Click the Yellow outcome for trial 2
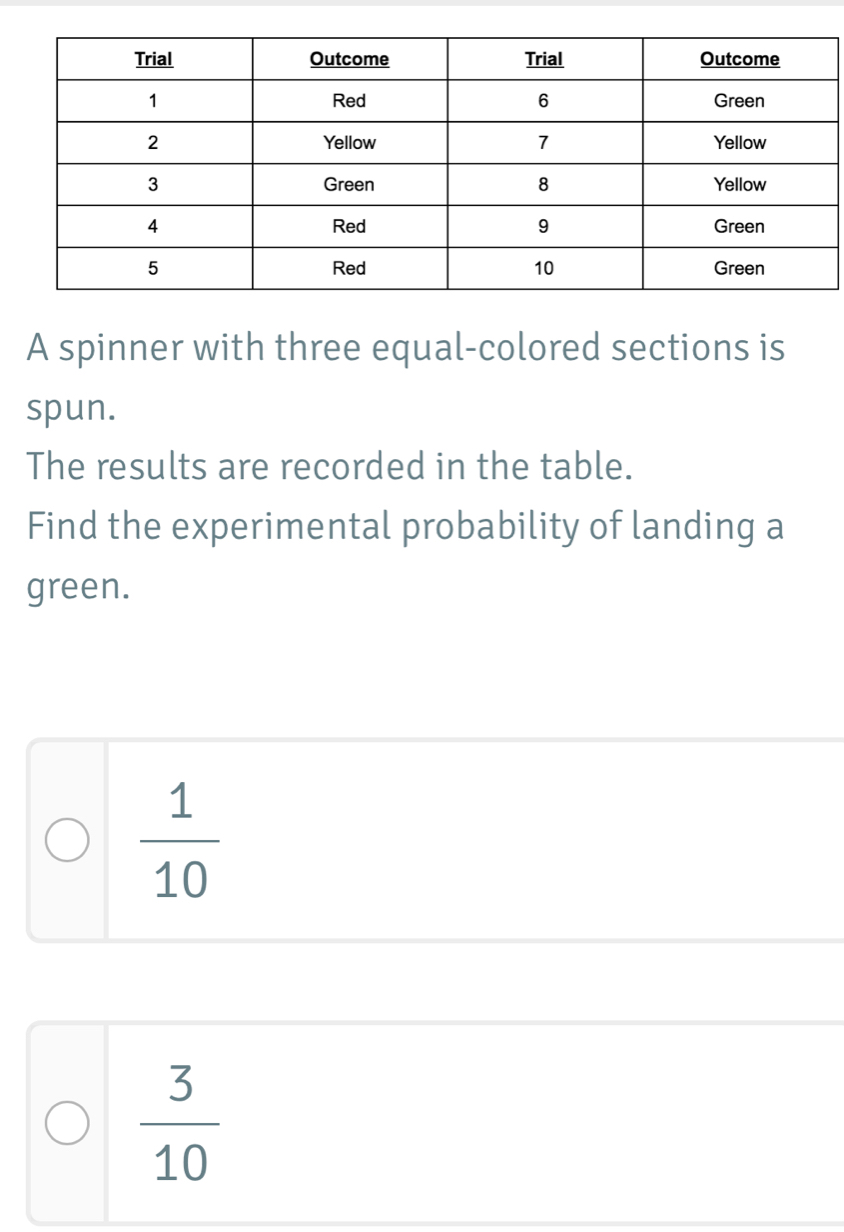Screen dimensions: 844x1232 pyautogui.click(x=349, y=143)
